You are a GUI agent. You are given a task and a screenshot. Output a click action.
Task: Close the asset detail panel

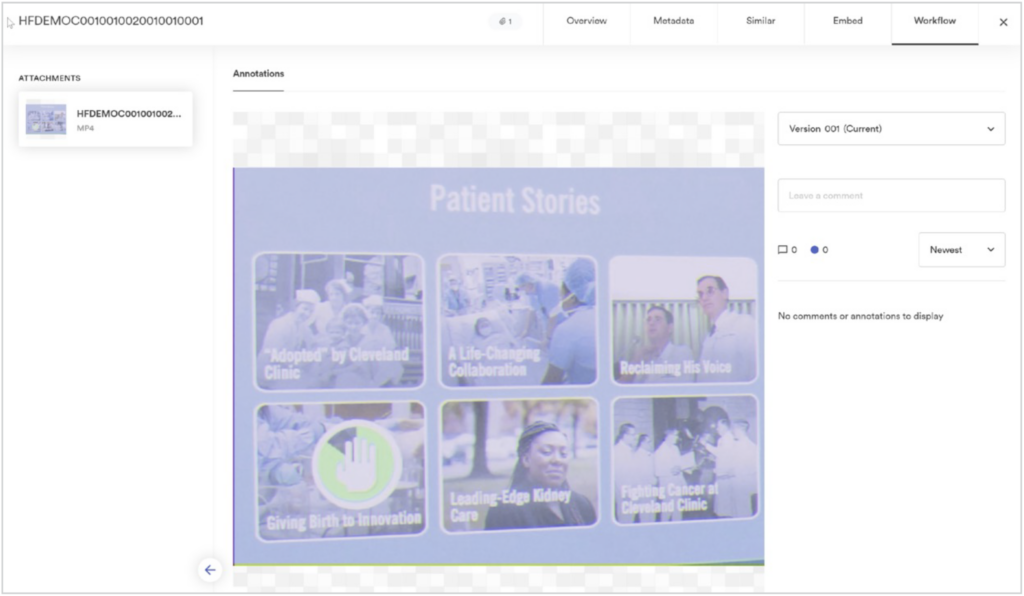tap(1003, 22)
